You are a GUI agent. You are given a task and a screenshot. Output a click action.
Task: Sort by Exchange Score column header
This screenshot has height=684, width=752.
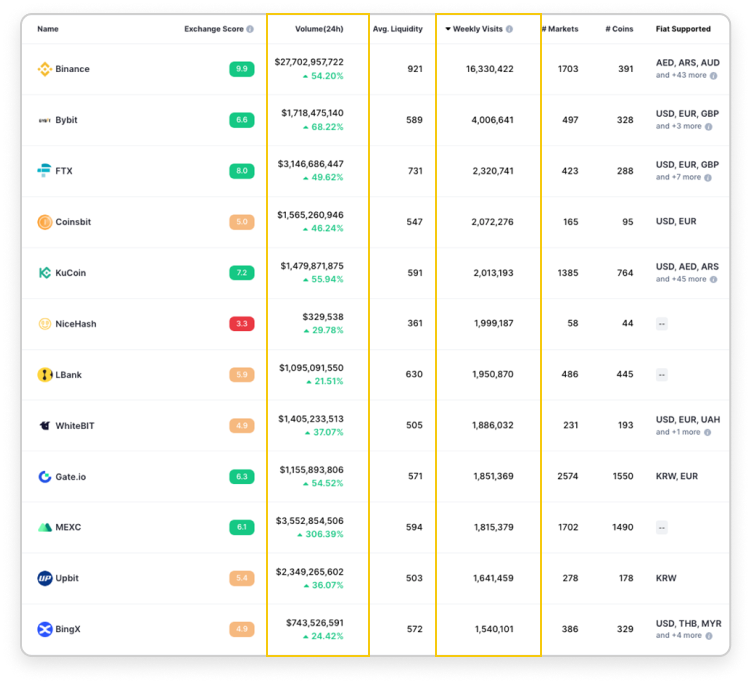214,29
